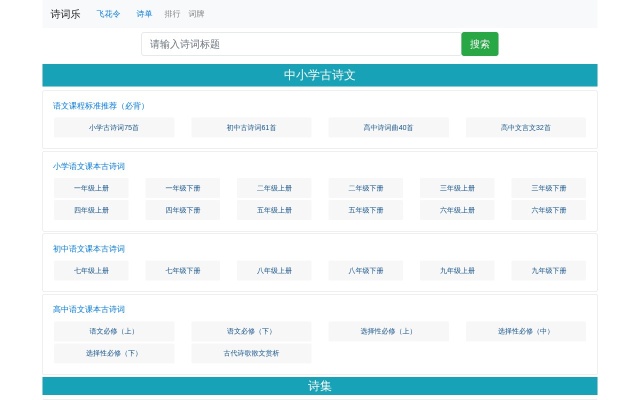
Task: Open 小学古诗词75首 collection
Action: pyautogui.click(x=114, y=128)
